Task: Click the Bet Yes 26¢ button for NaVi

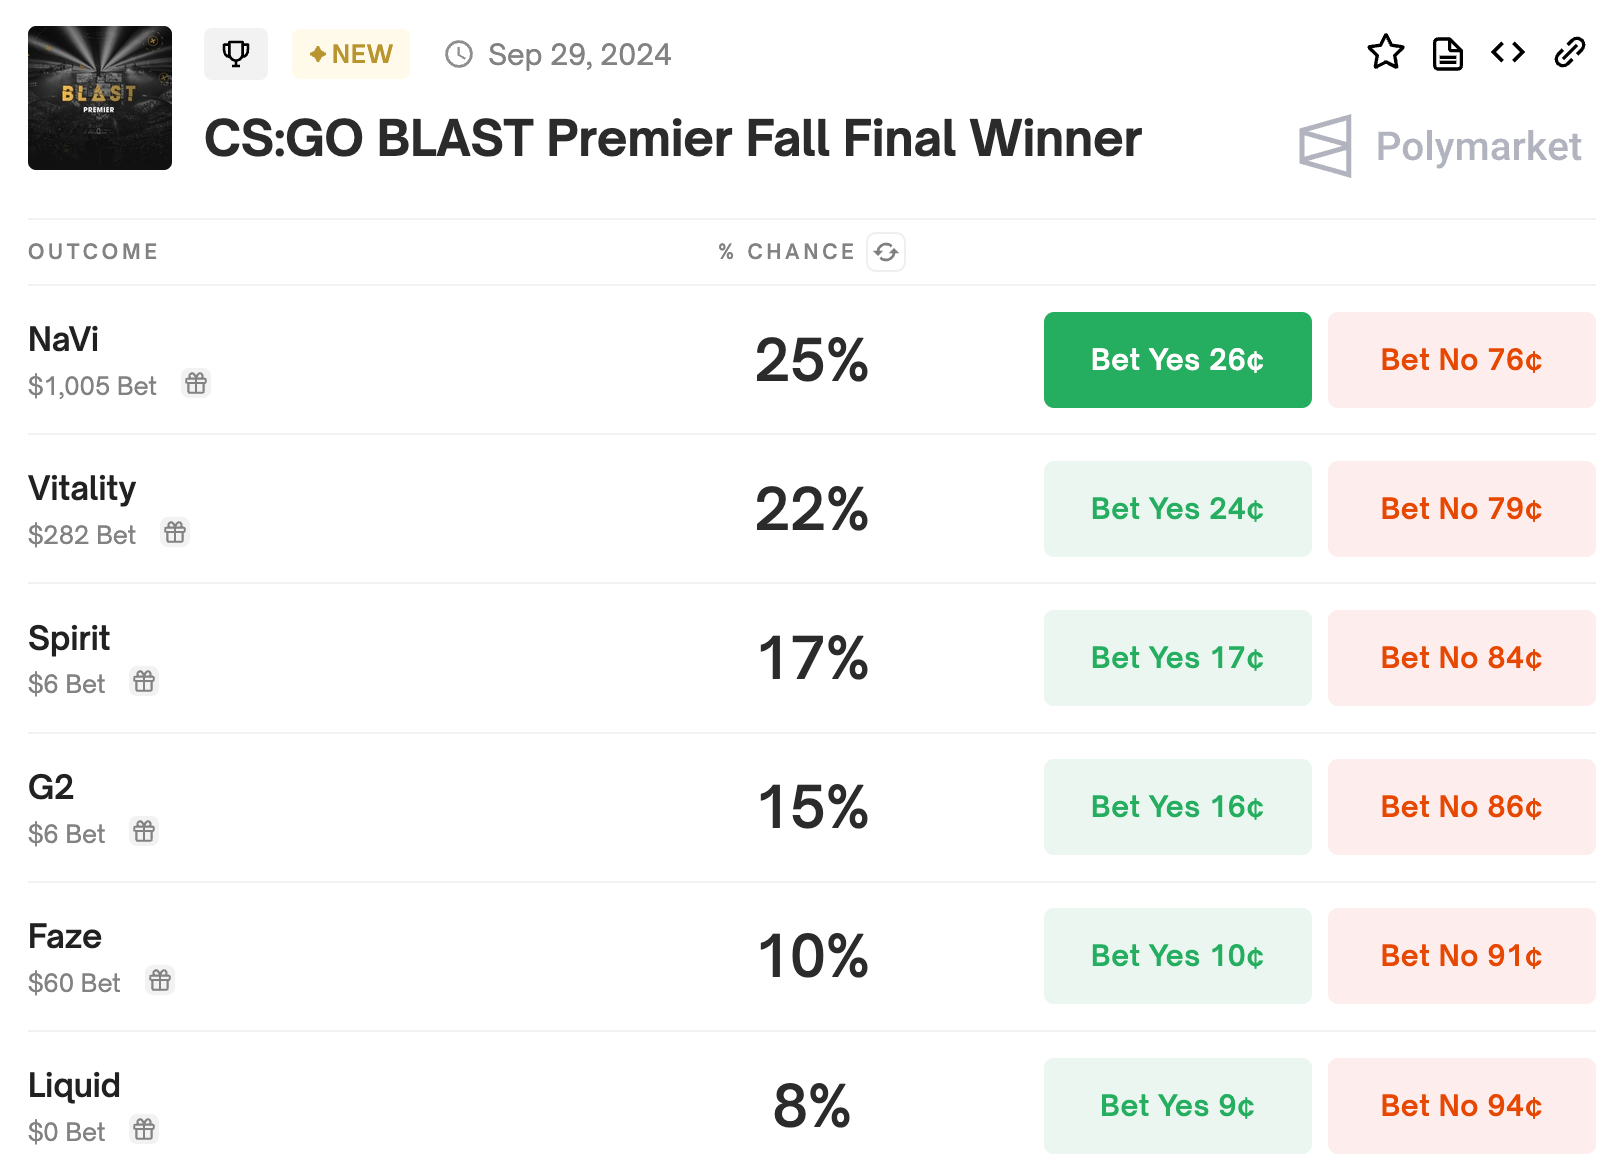Action: [x=1177, y=360]
